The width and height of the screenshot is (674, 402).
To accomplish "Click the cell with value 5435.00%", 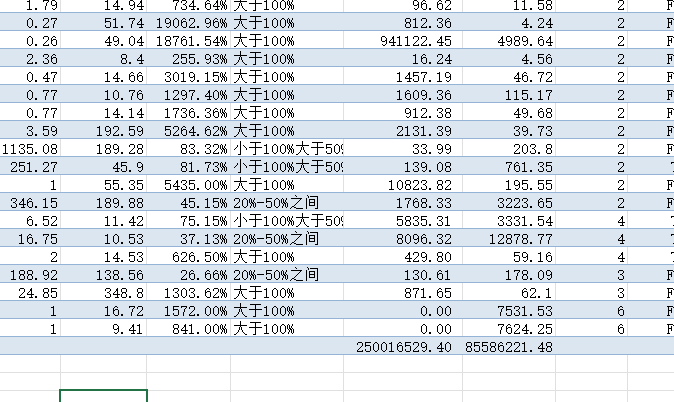I will point(189,185).
